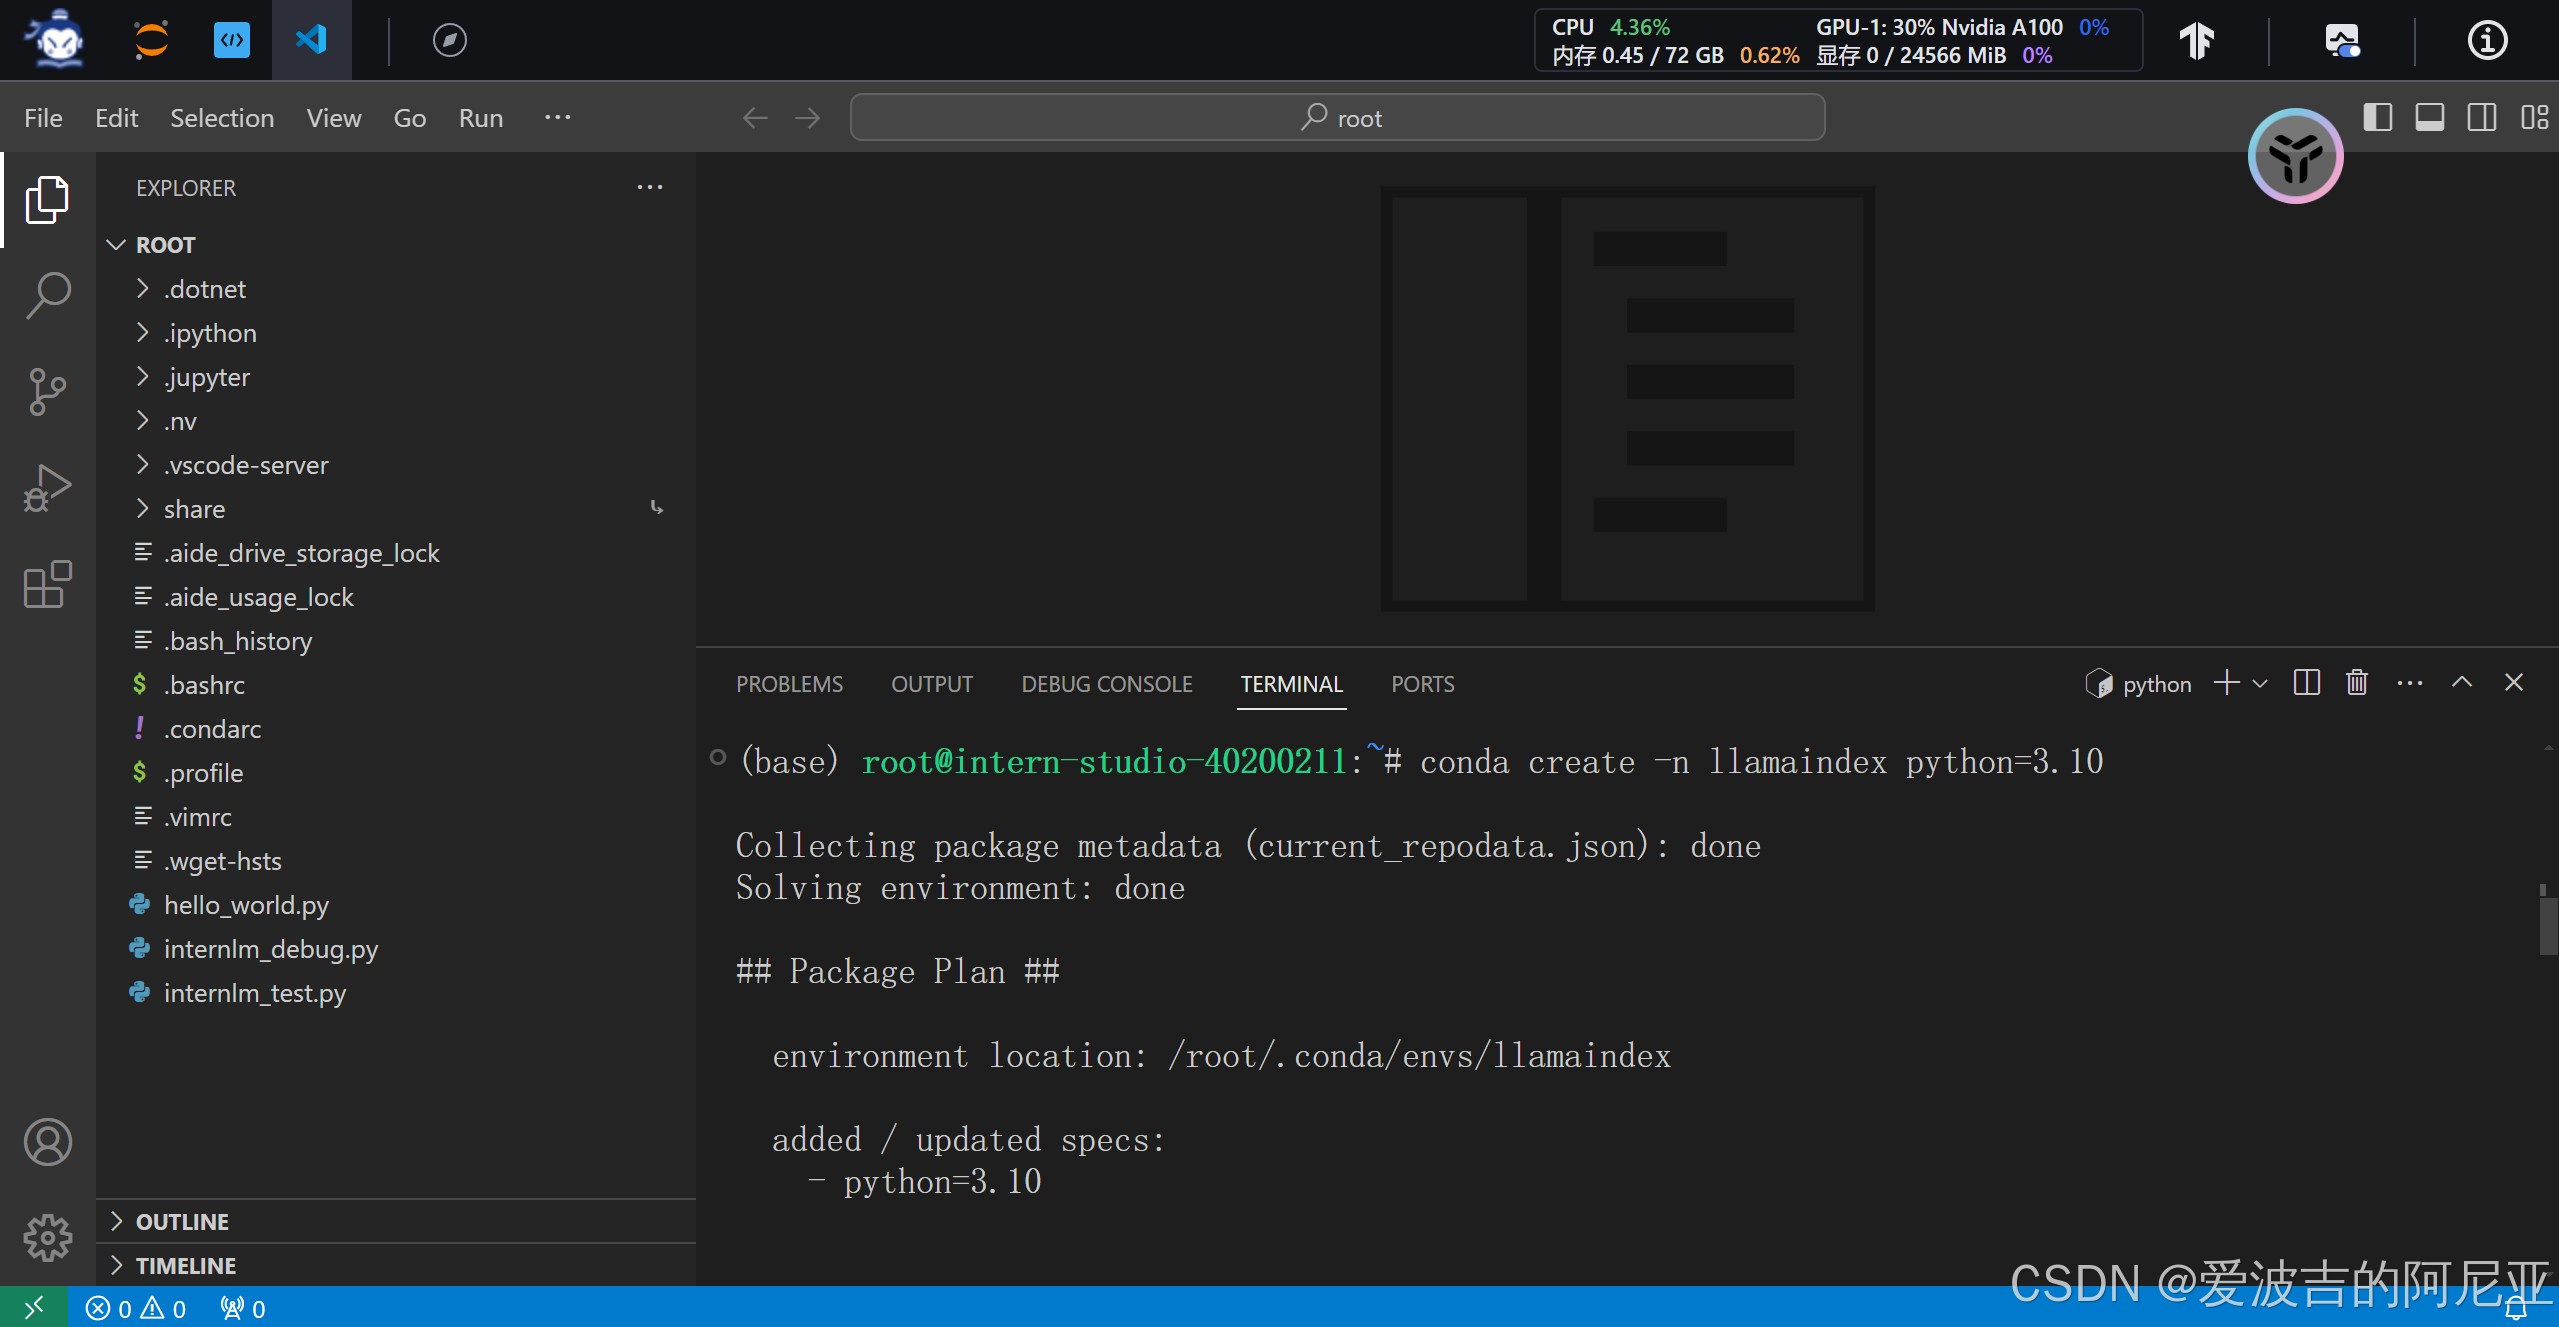Toggle the primary side bar visibility
The image size is (2559, 1327).
pyautogui.click(x=2377, y=117)
